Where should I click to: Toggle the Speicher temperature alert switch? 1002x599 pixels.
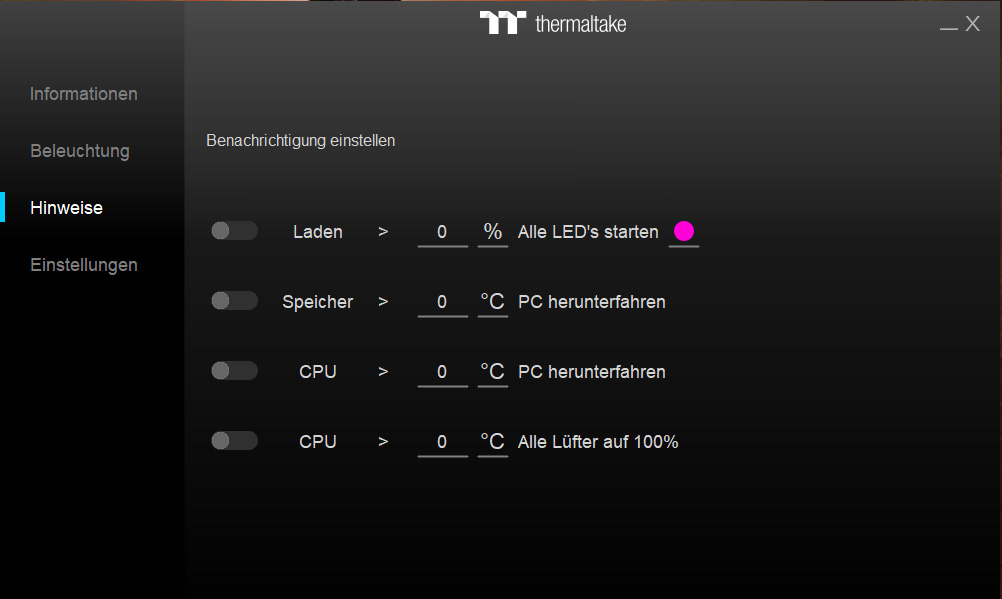pos(235,300)
